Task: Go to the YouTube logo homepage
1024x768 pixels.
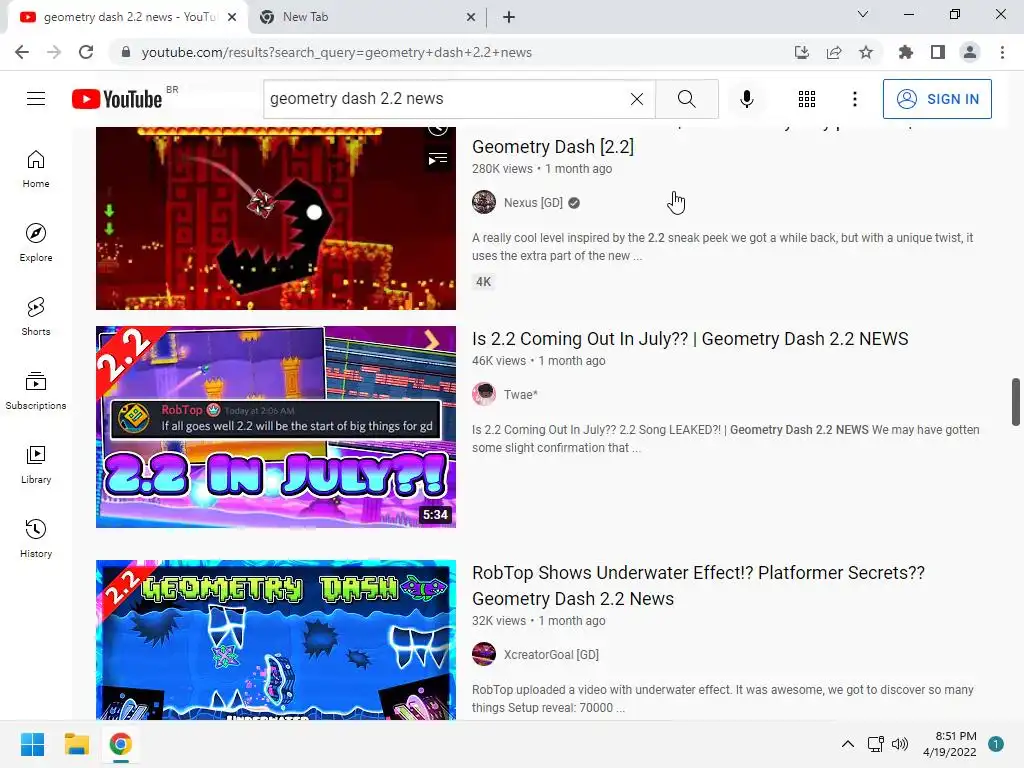Action: click(x=117, y=99)
